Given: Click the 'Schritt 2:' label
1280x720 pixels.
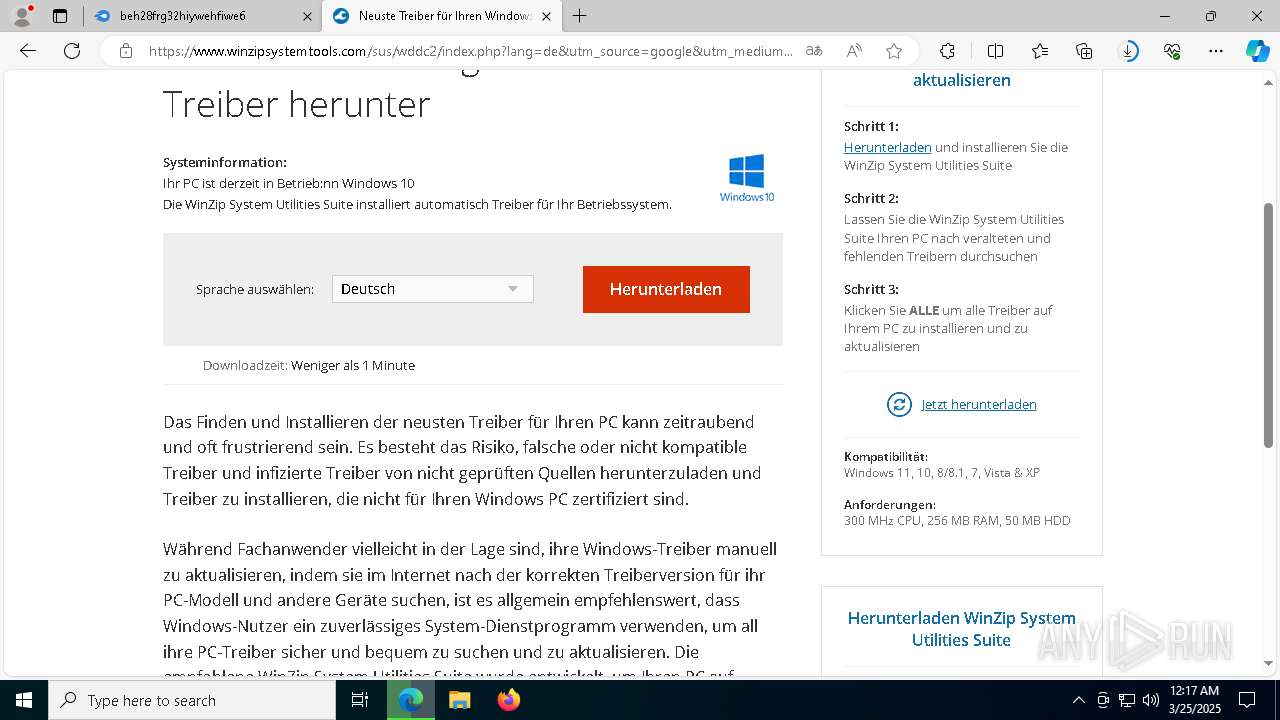Looking at the screenshot, I should [x=871, y=198].
